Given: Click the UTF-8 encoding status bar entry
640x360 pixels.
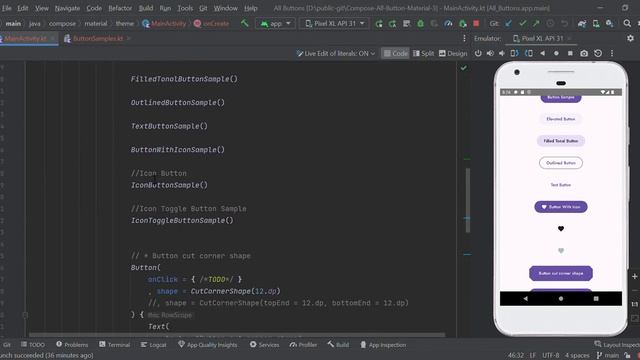Looking at the screenshot, I should [551, 356].
